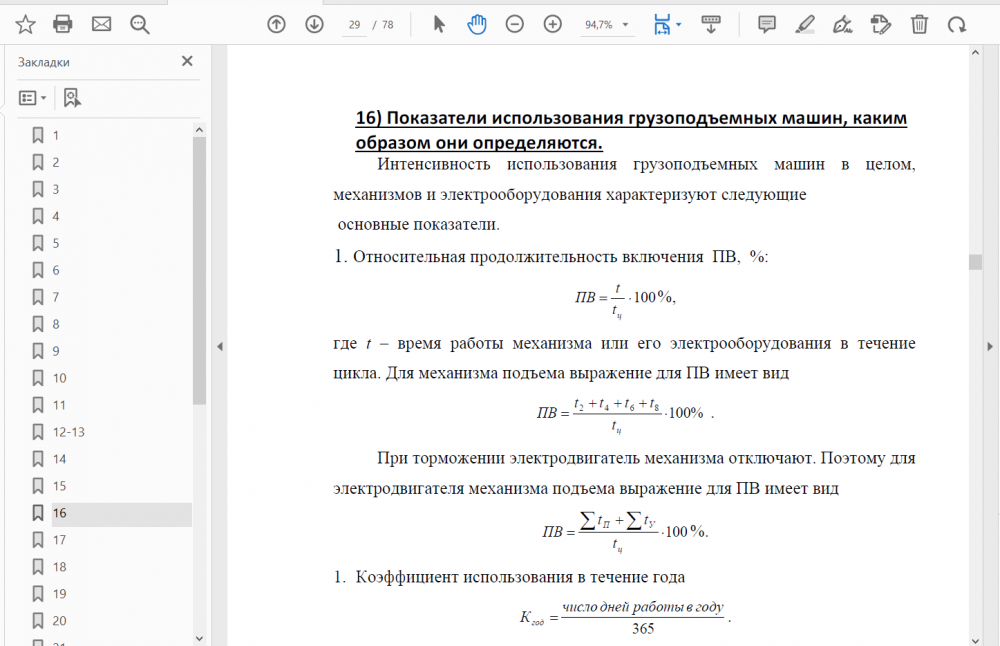Viewport: 1000px width, 646px height.
Task: Add a sticky note comment
Action: [767, 25]
